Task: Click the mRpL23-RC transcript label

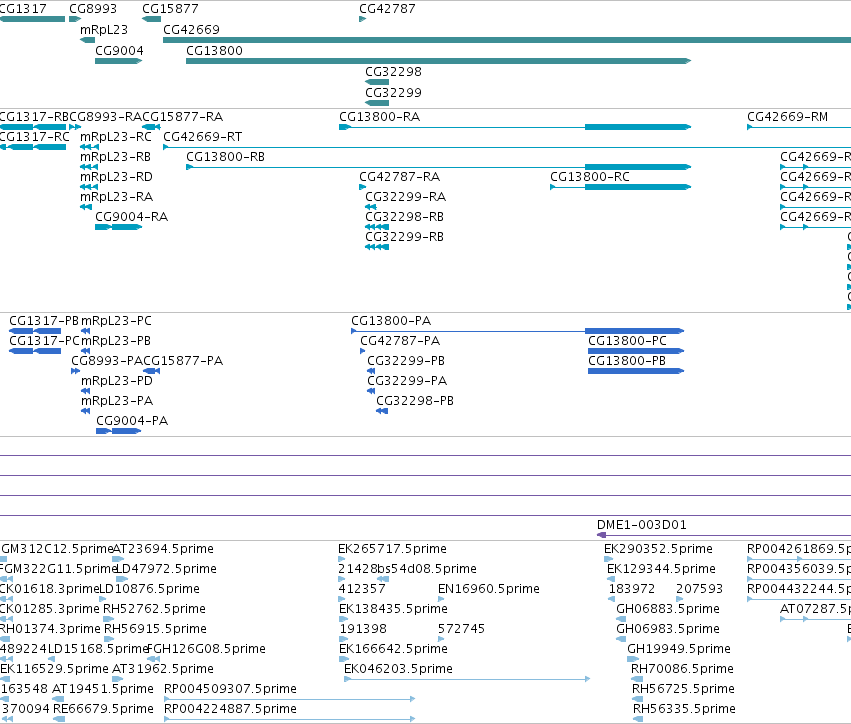Action: (116, 137)
